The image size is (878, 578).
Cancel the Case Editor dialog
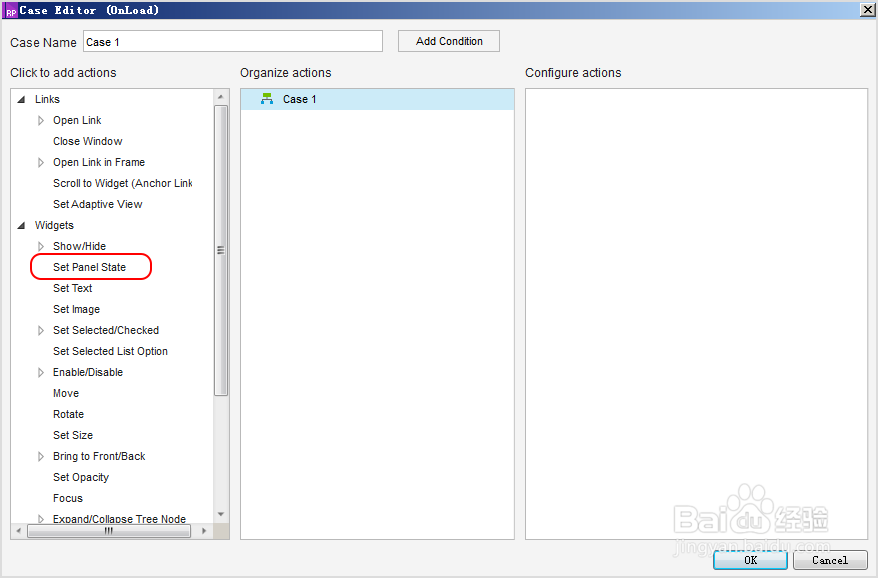tap(830, 560)
